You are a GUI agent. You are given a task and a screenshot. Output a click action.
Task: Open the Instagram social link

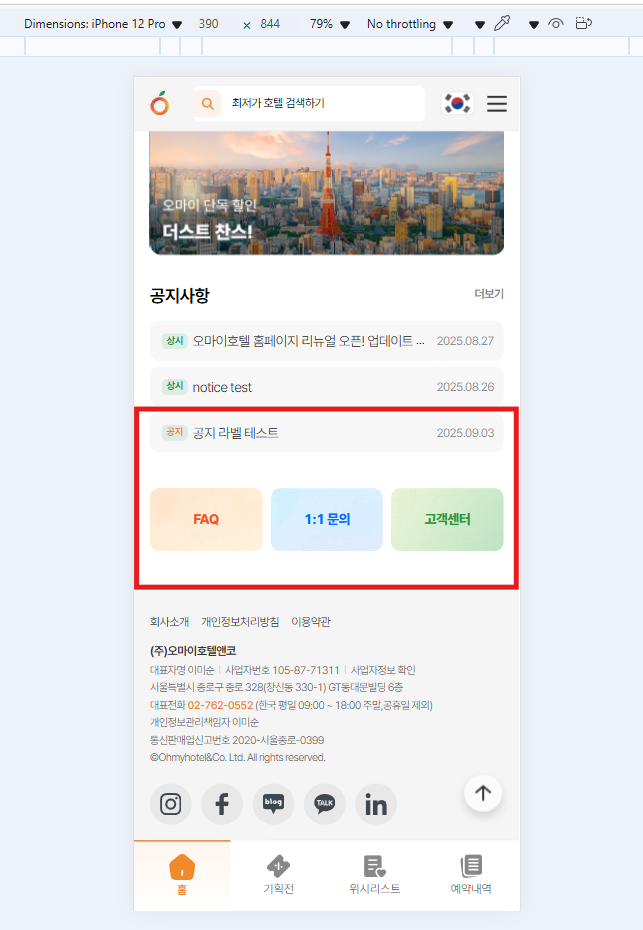coord(171,804)
